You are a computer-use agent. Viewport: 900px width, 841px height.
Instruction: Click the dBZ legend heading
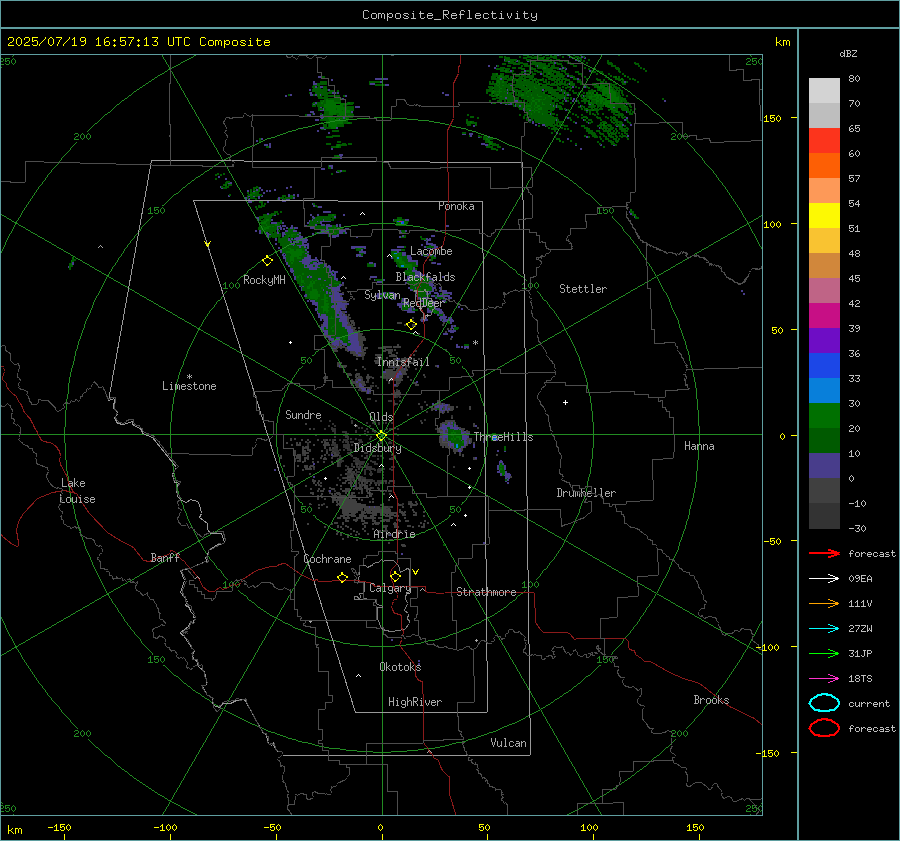[848, 53]
